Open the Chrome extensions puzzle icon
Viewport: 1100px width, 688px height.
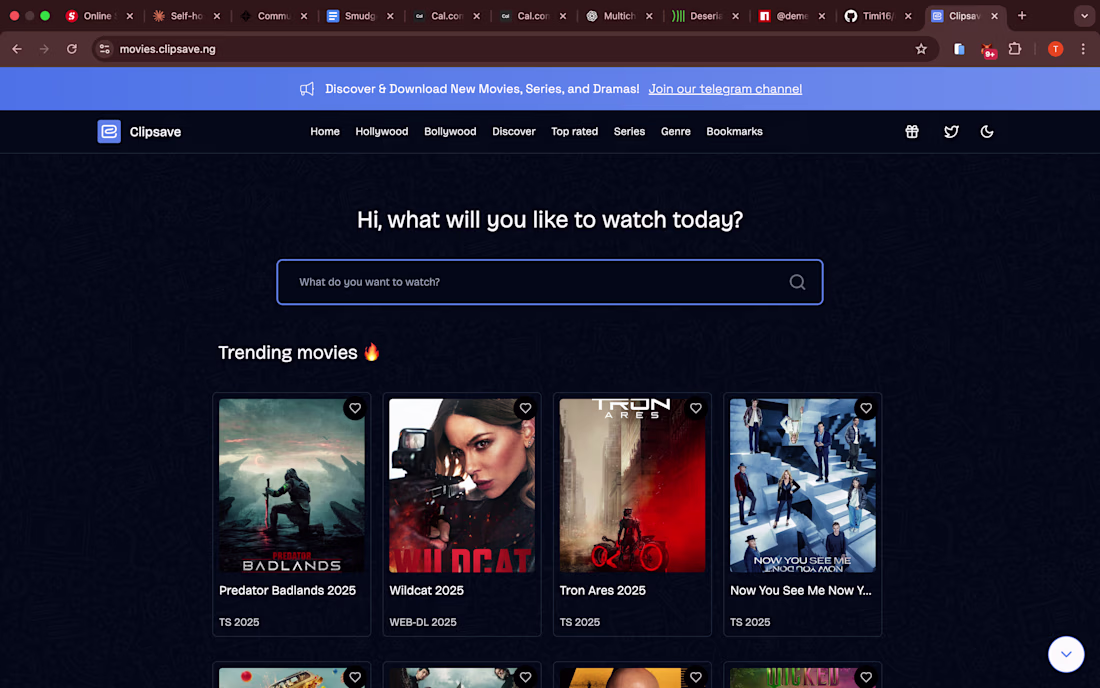[x=1014, y=49]
